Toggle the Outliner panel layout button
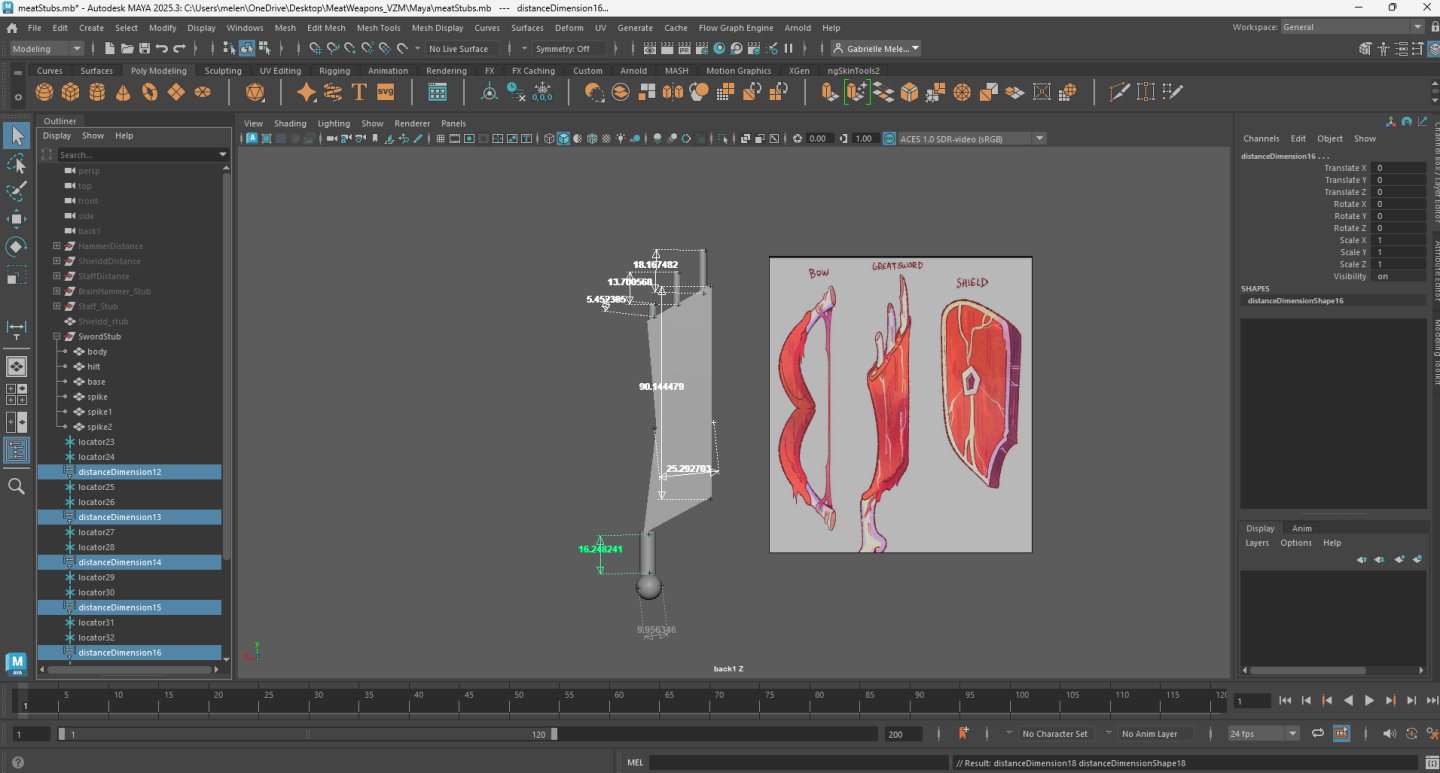Screen dimensions: 1440x773 click(16, 450)
